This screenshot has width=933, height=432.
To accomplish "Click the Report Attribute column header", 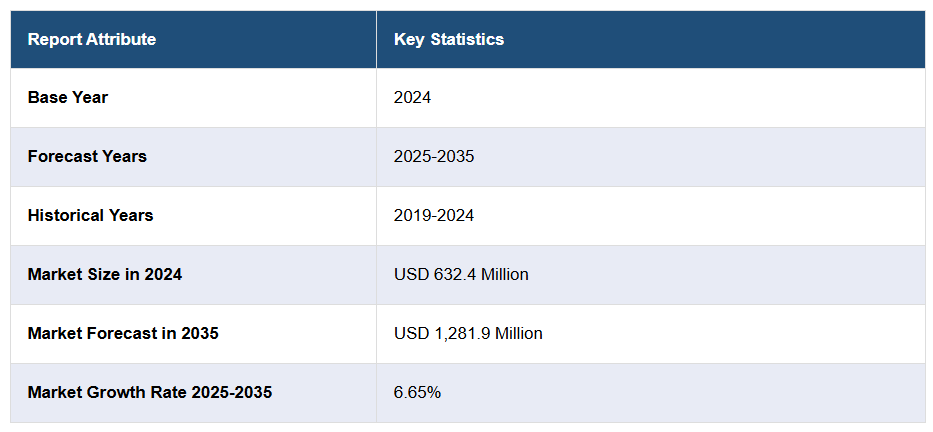I will click(x=92, y=40).
